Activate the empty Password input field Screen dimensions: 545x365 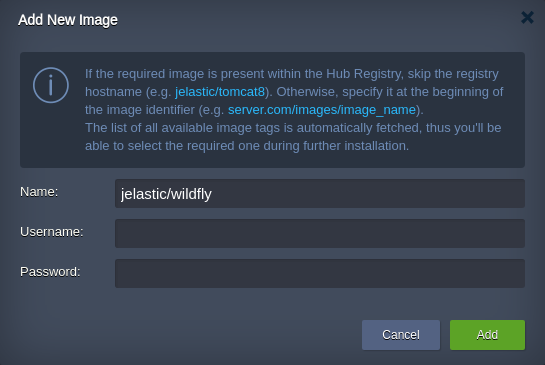(x=320, y=273)
